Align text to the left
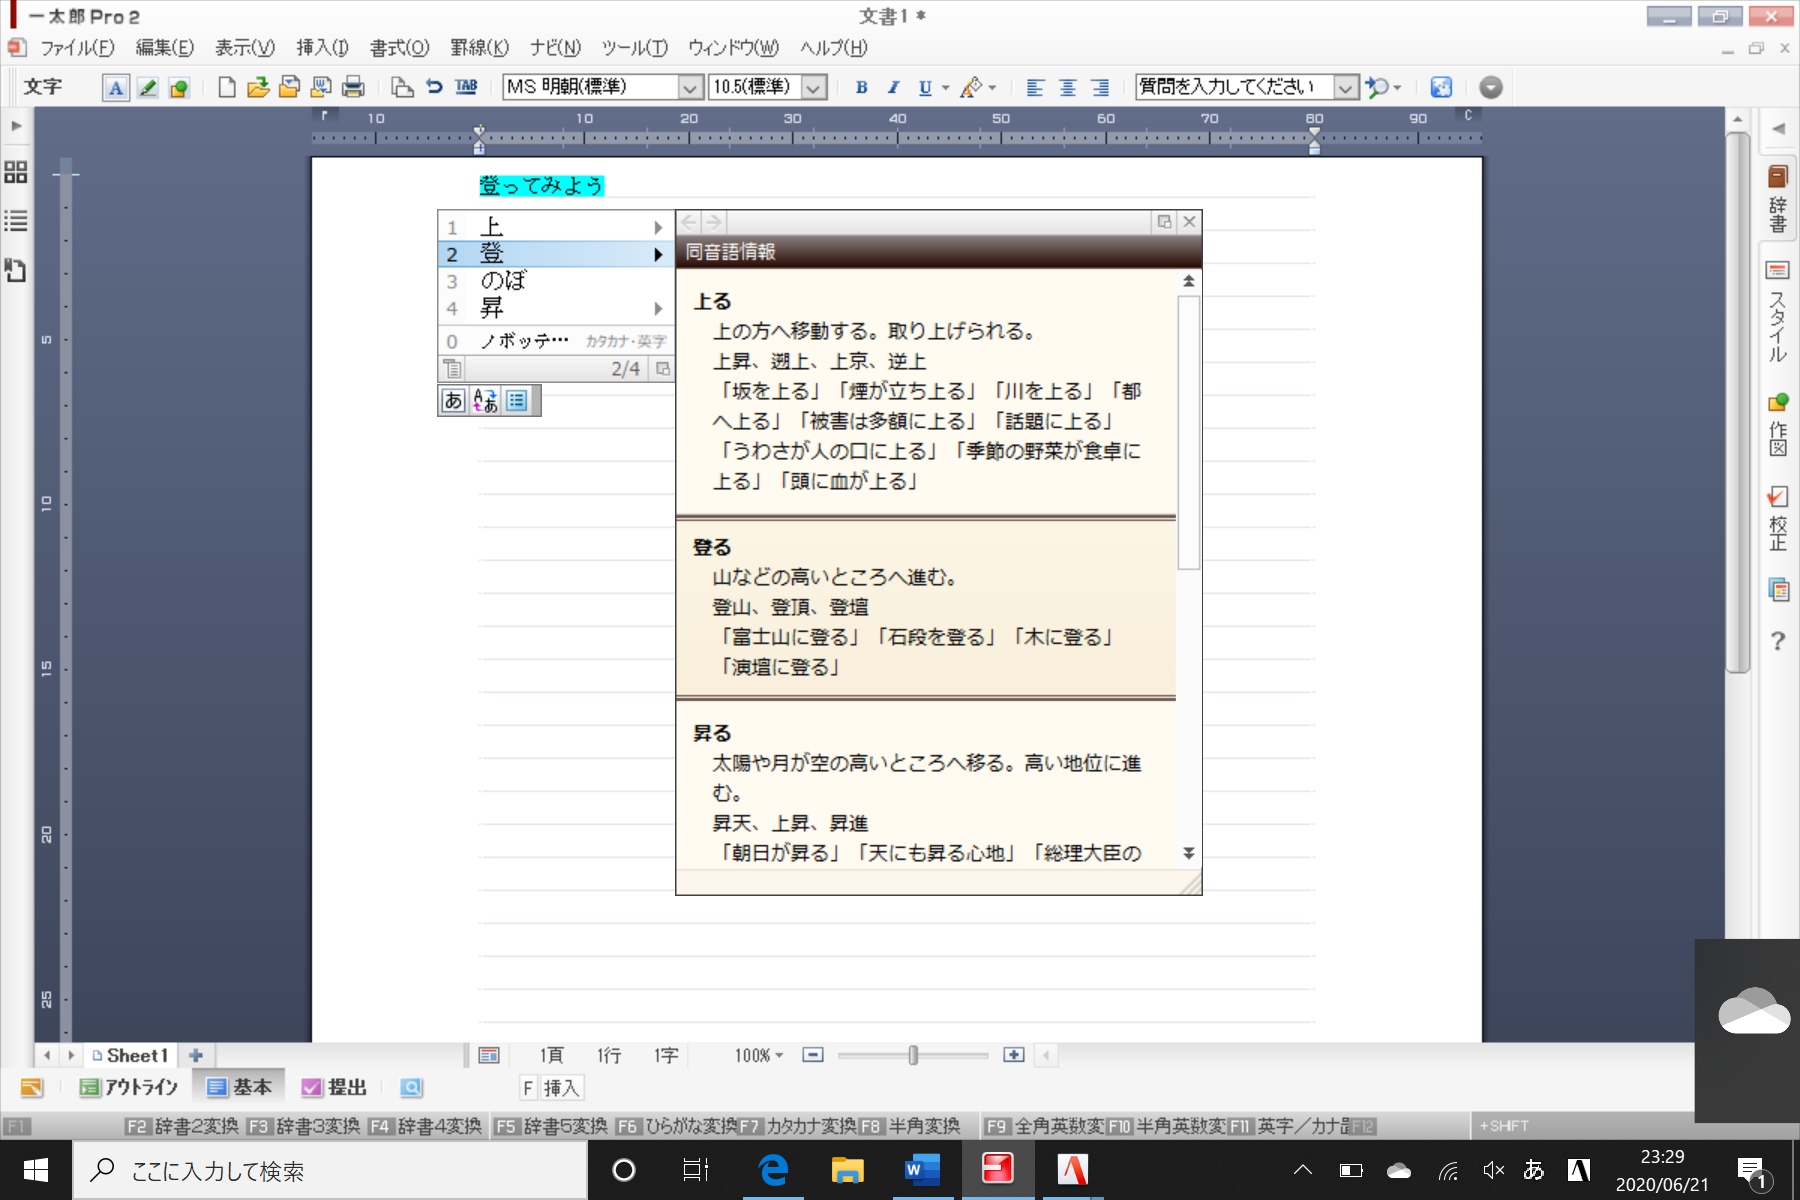1800x1200 pixels. (1035, 87)
